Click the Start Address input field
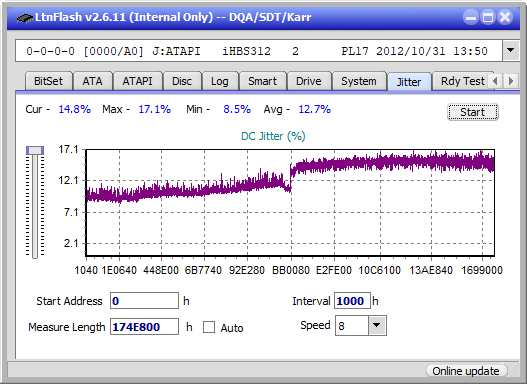 click(145, 301)
